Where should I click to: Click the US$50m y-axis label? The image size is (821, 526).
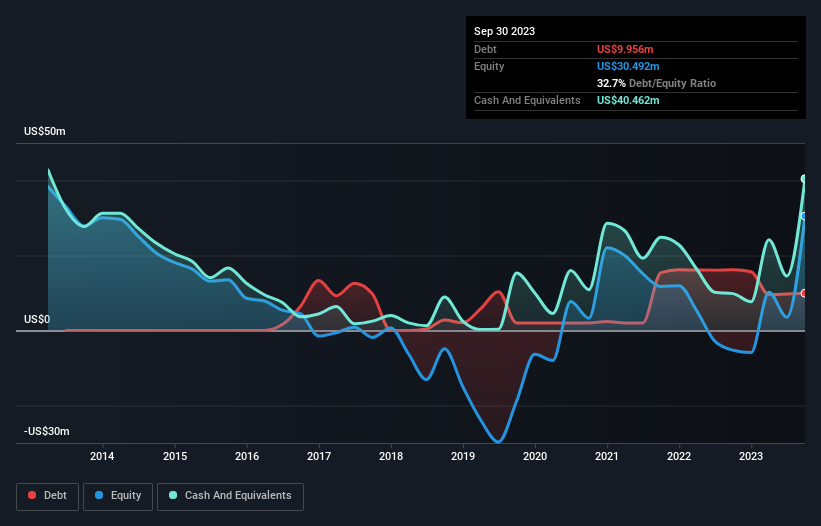(x=45, y=131)
